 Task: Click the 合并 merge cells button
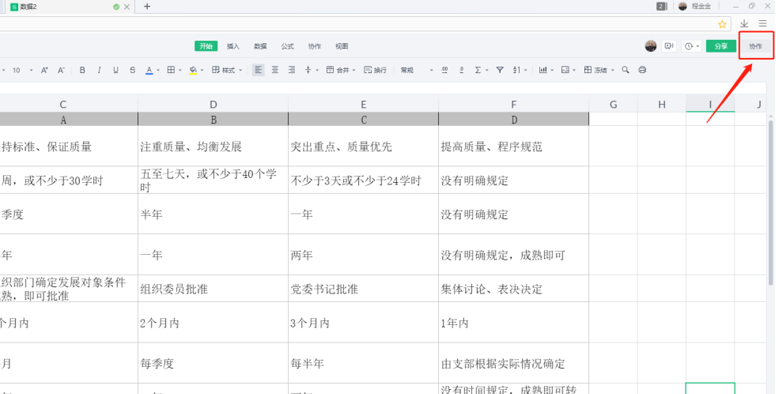pos(338,70)
